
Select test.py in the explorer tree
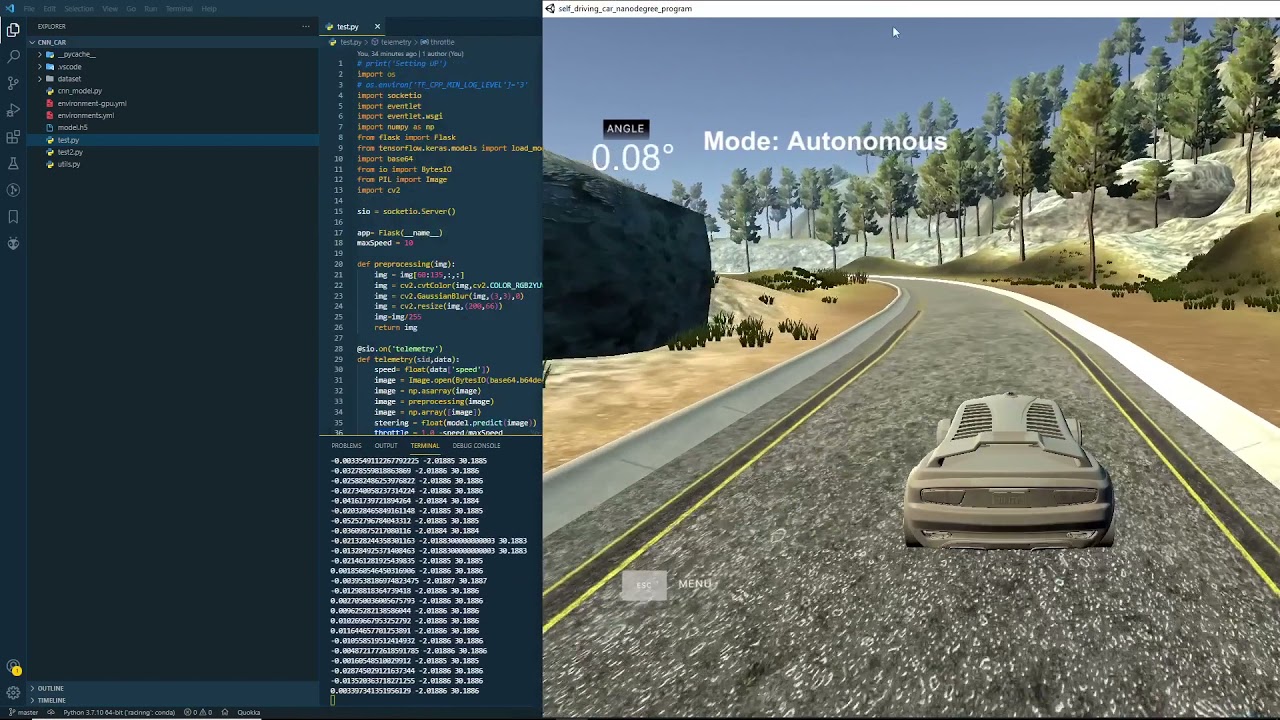[68, 140]
